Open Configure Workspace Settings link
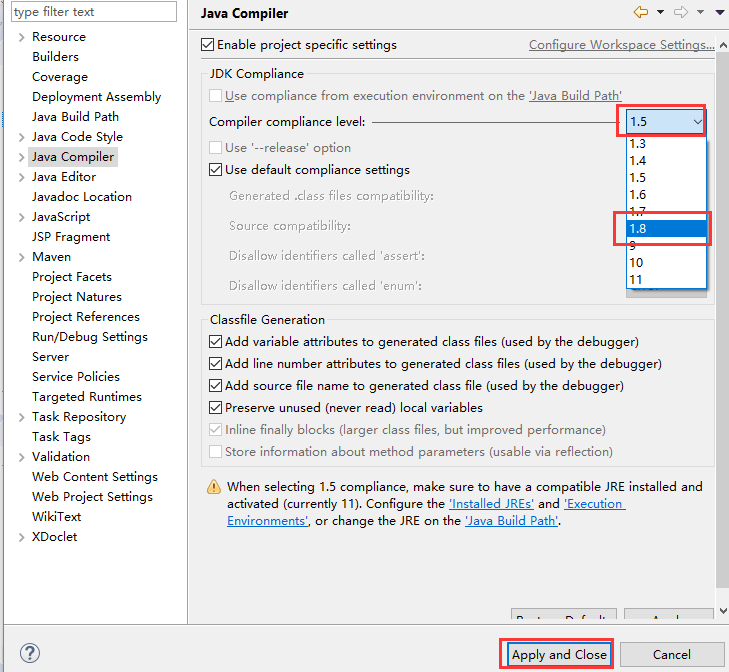Viewport: 729px width, 672px height. (622, 45)
